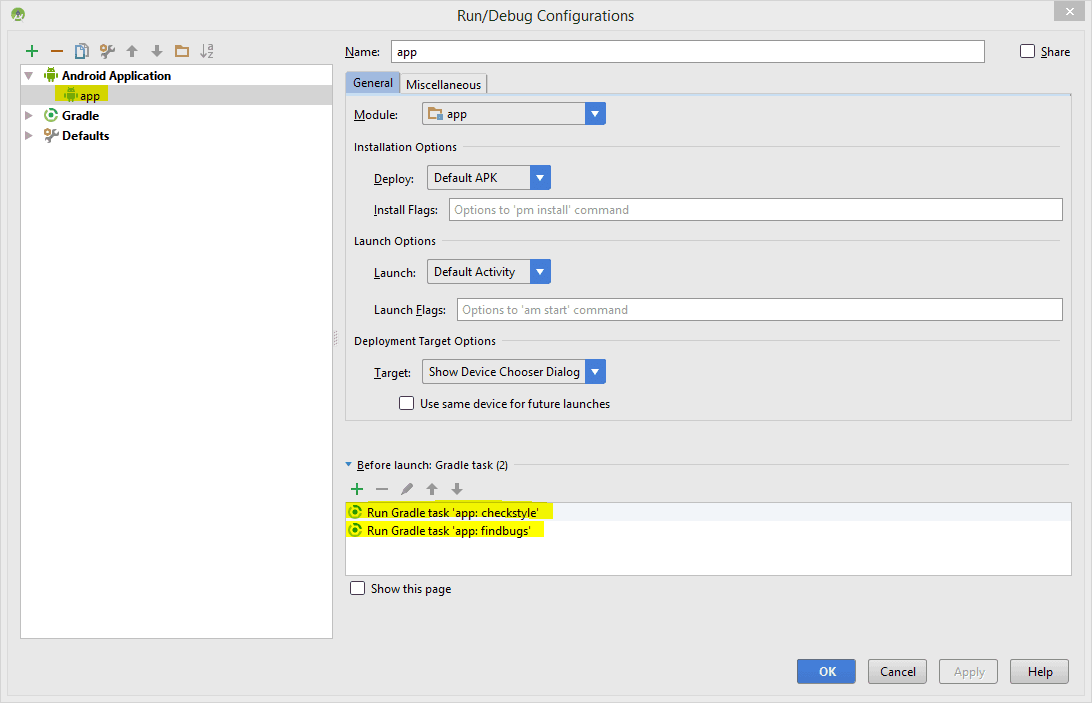Switch to the Miscellaneous tab
This screenshot has height=703, width=1092.
coord(443,85)
